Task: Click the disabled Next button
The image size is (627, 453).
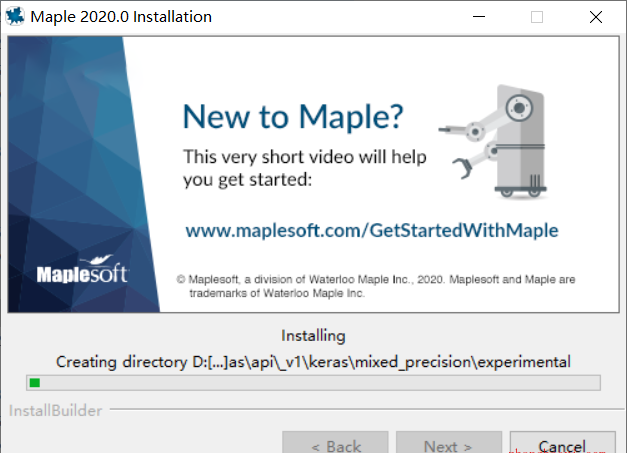Action: (449, 443)
